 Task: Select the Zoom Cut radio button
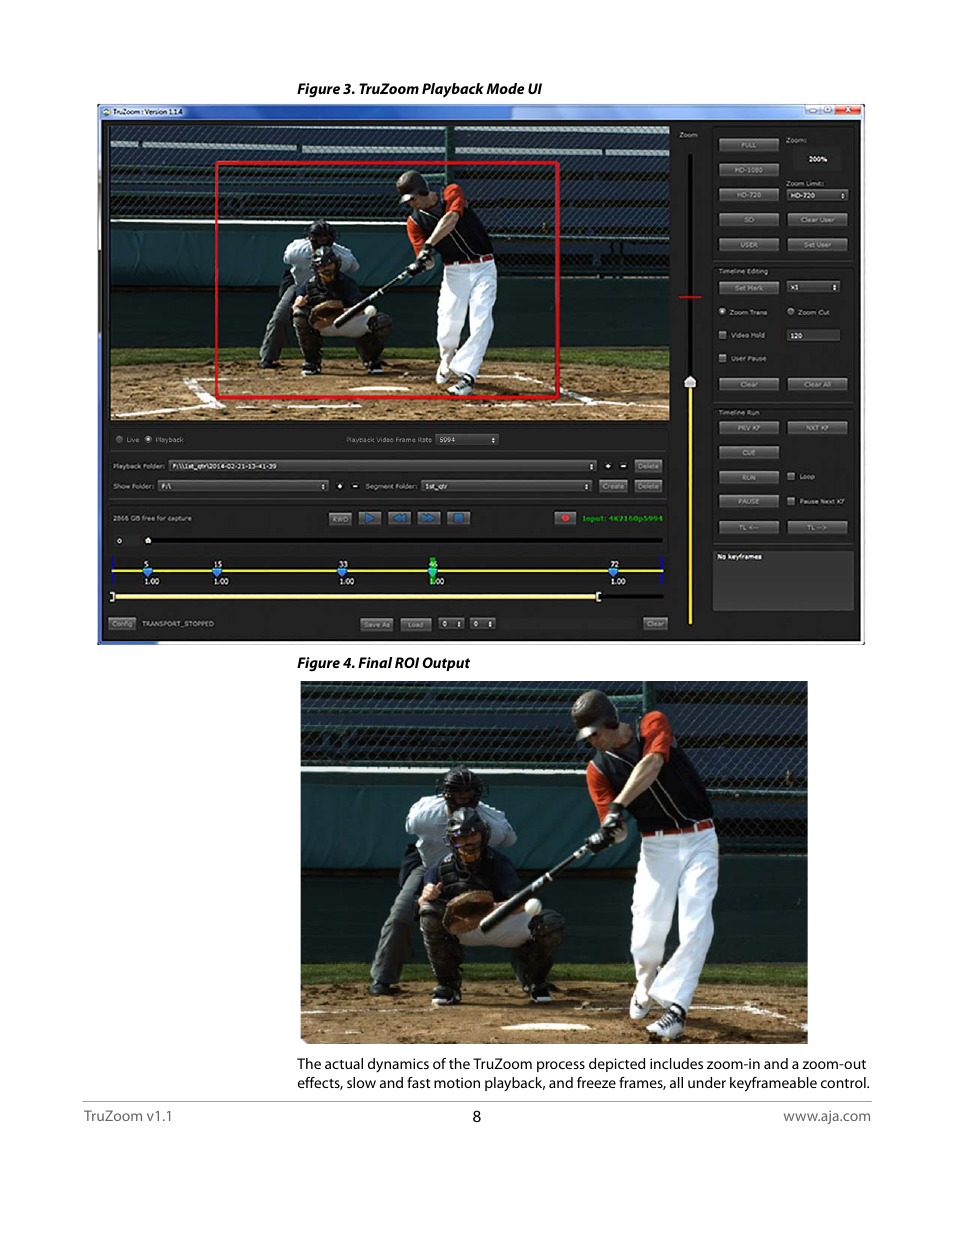[791, 312]
